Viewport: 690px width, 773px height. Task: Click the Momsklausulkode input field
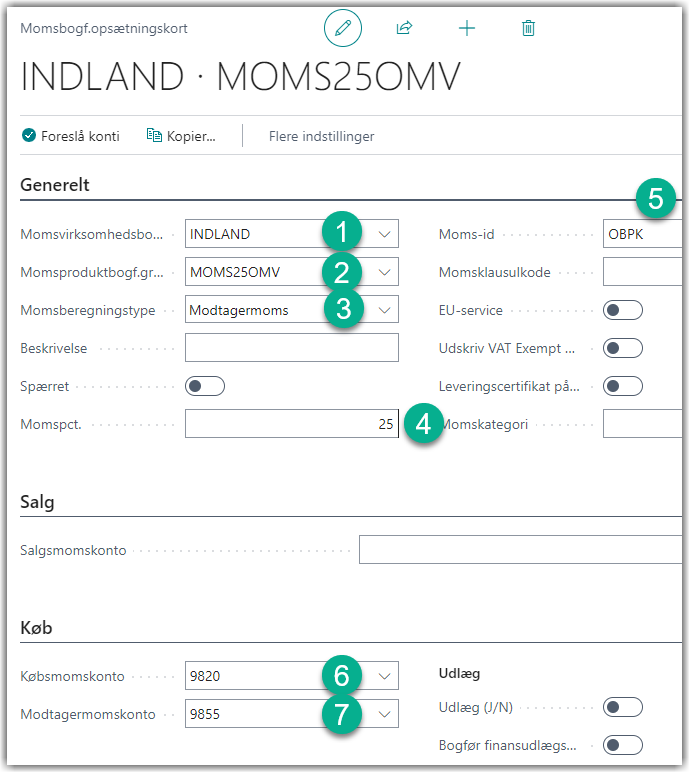(x=642, y=272)
